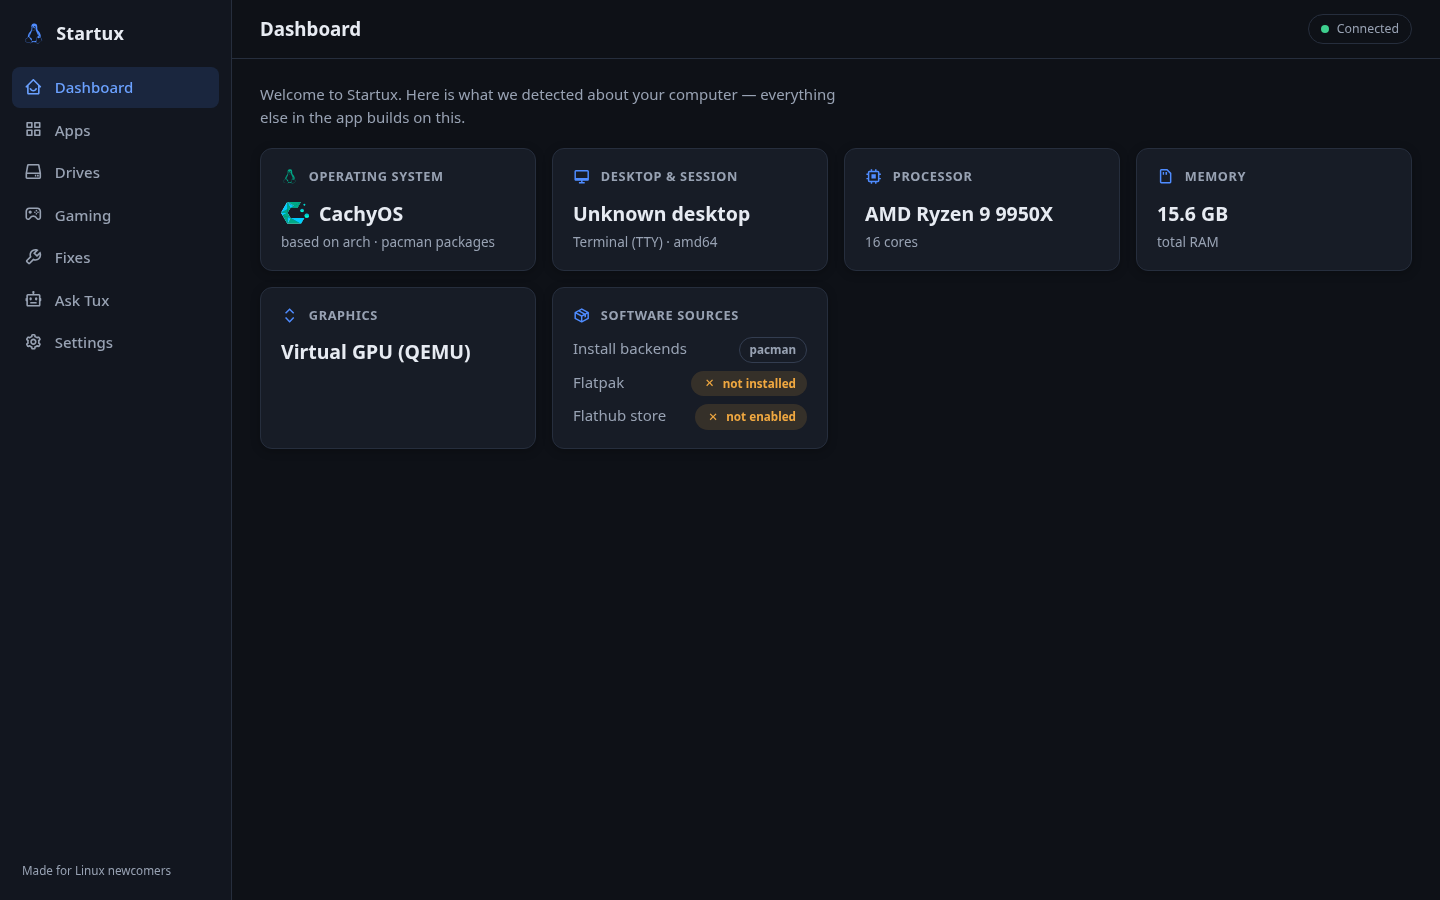
Task: Click the MEMORY card header text
Action: point(1215,176)
